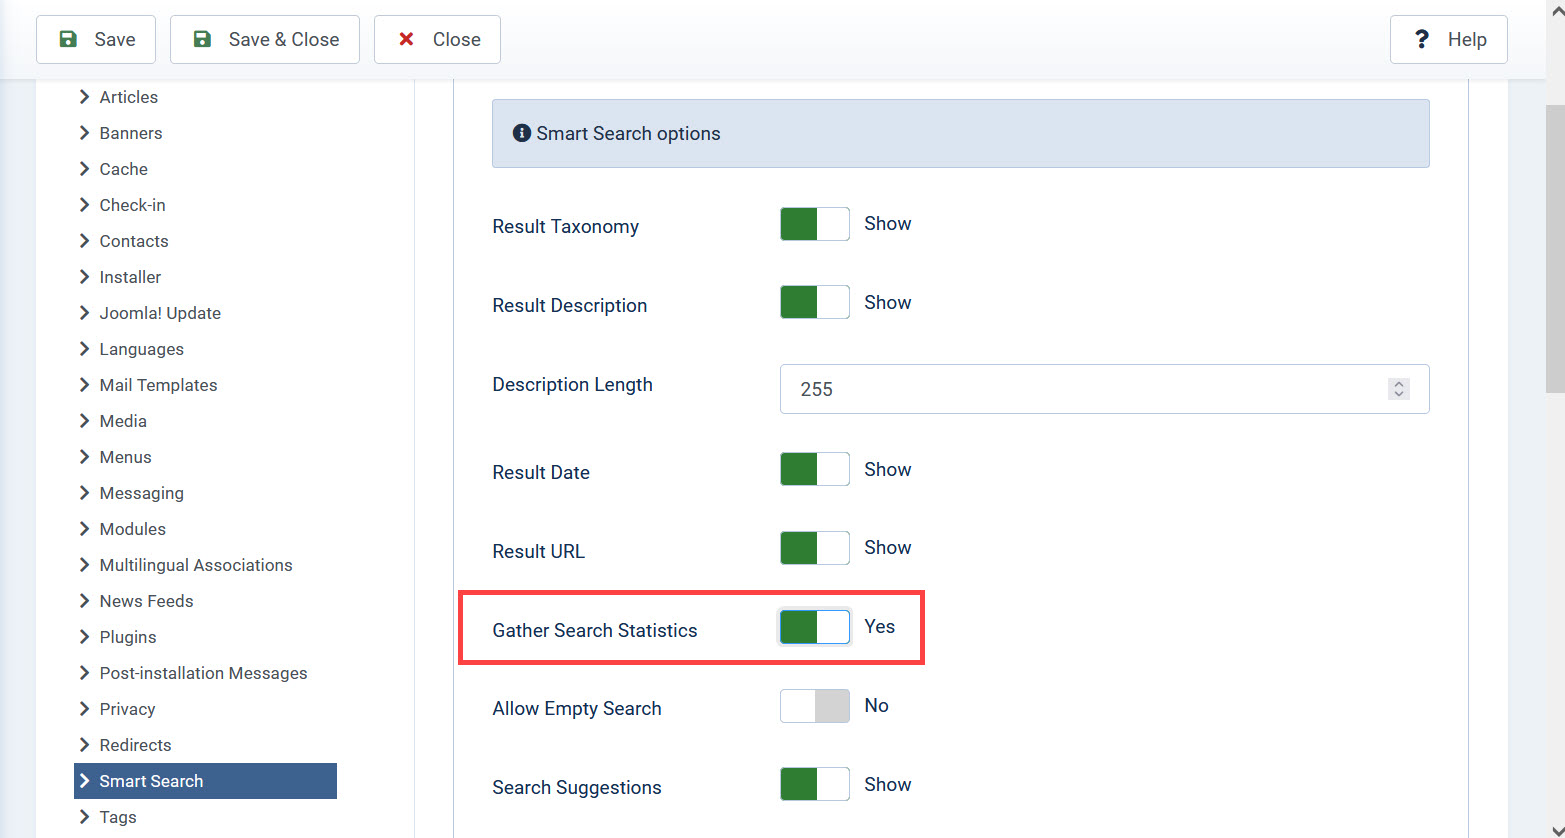Click into the Description Length field
This screenshot has width=1565, height=838.
pos(1080,389)
